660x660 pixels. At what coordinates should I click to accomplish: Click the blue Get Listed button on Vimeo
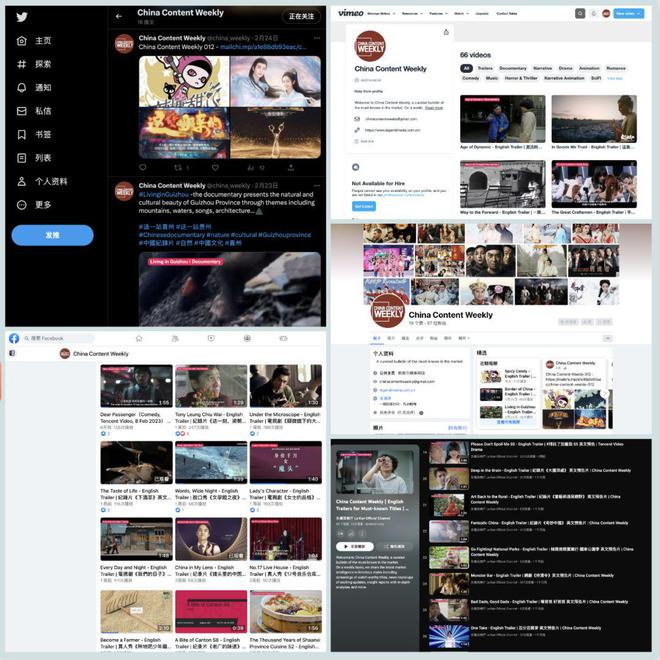point(364,206)
